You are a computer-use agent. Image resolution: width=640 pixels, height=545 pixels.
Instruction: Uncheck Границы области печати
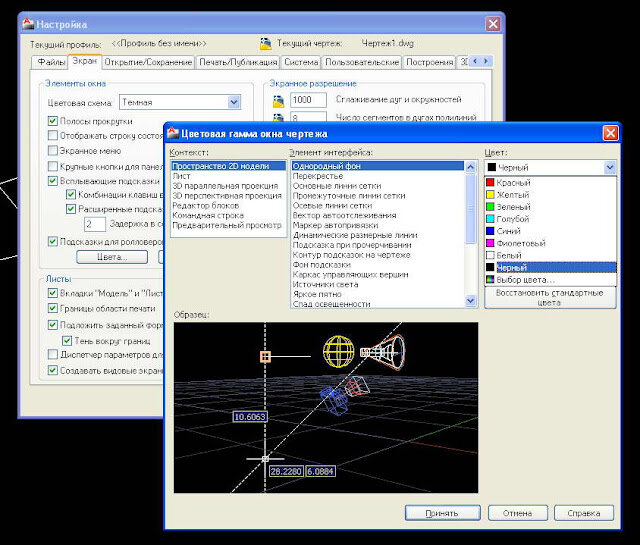[x=53, y=308]
